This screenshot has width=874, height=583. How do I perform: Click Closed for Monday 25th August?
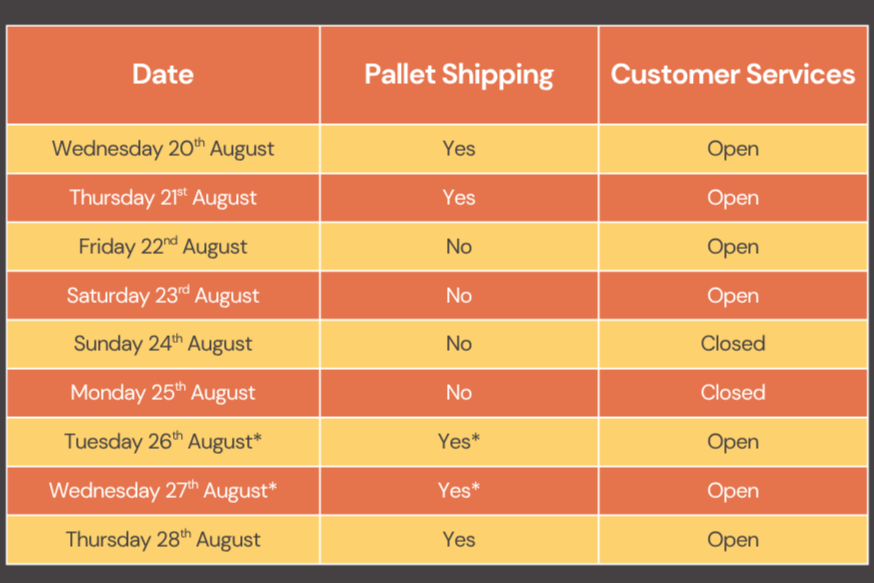pos(732,393)
